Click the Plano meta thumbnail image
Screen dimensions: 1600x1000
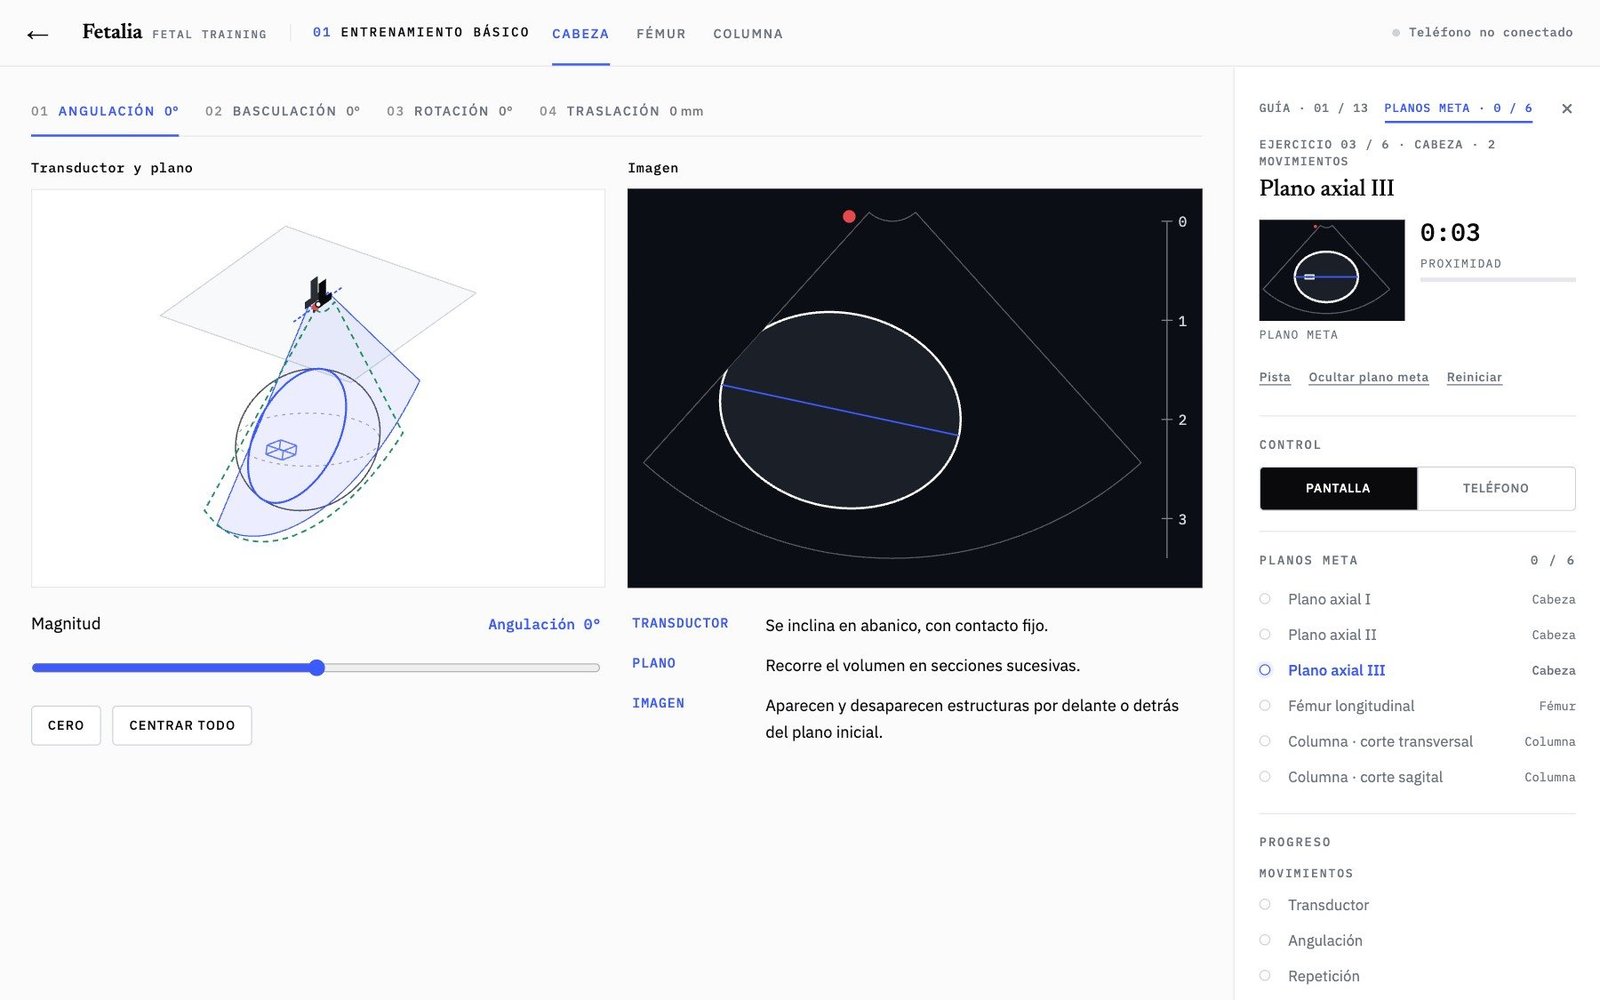coord(1332,270)
